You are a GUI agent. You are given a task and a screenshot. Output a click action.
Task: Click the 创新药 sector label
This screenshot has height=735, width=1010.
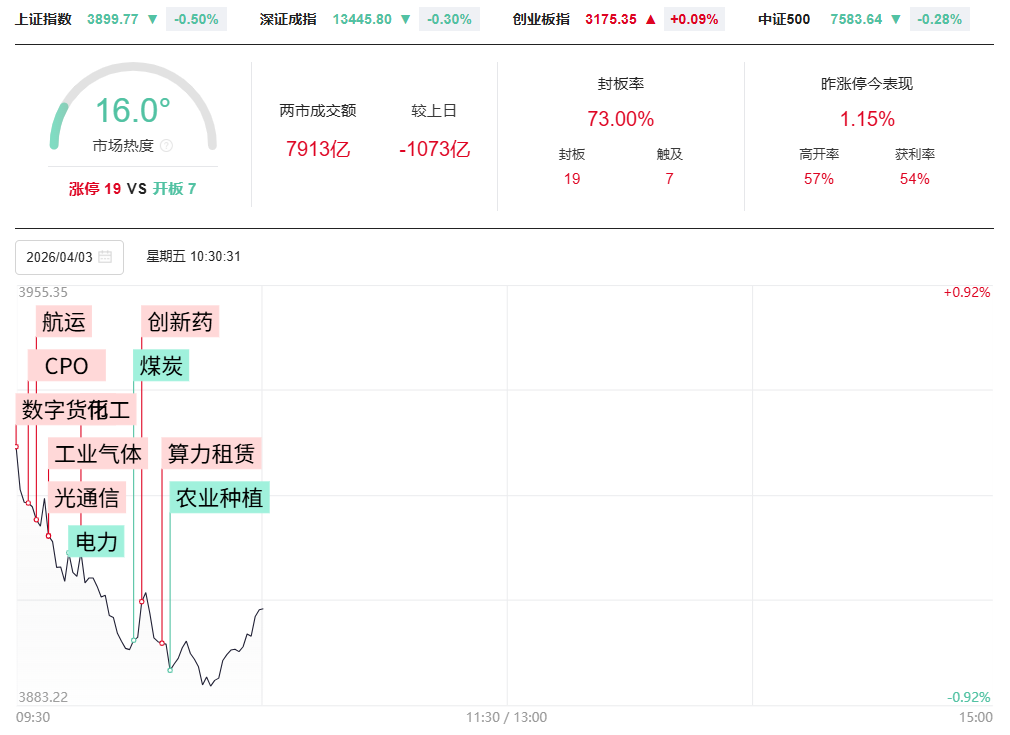point(180,322)
